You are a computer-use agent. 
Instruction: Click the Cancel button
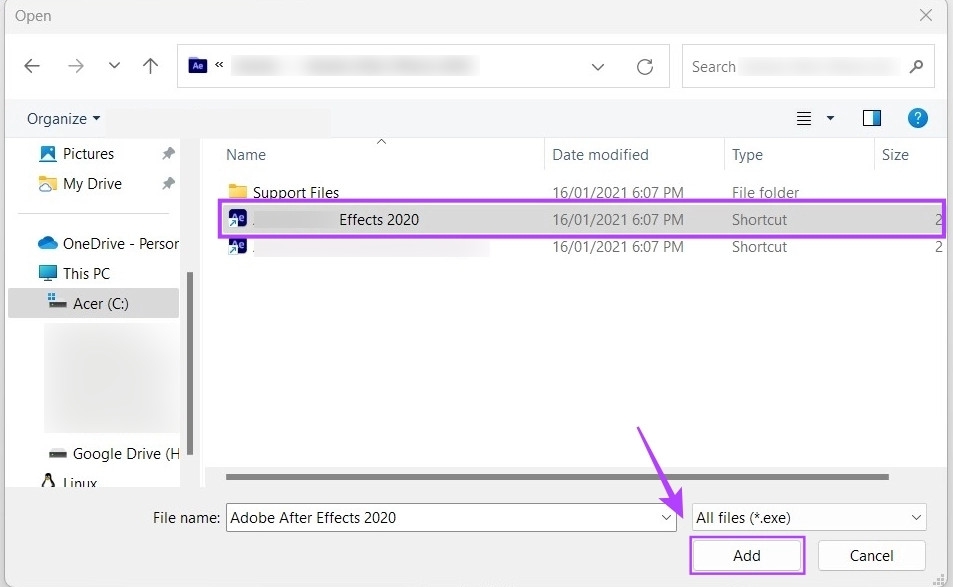(x=870, y=555)
